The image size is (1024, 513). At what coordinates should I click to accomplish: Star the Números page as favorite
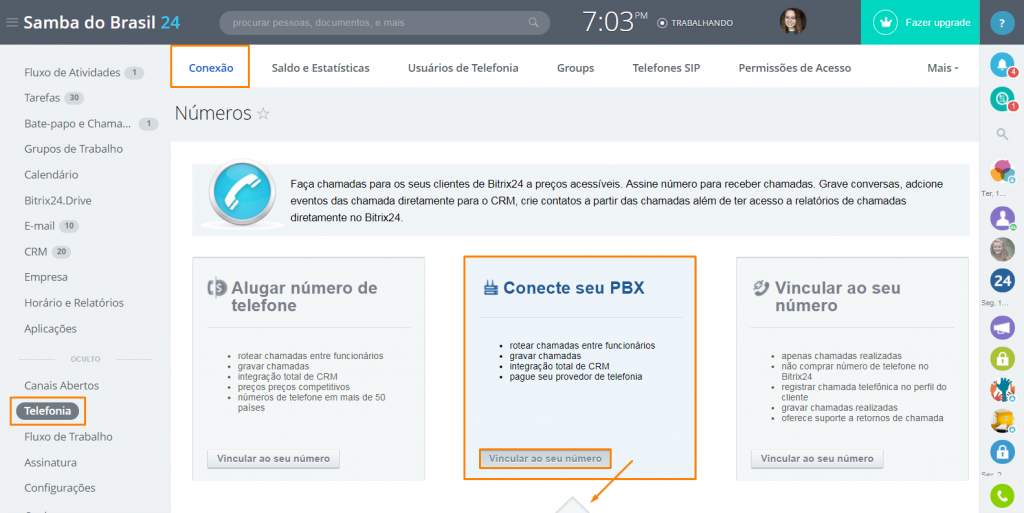(x=263, y=114)
